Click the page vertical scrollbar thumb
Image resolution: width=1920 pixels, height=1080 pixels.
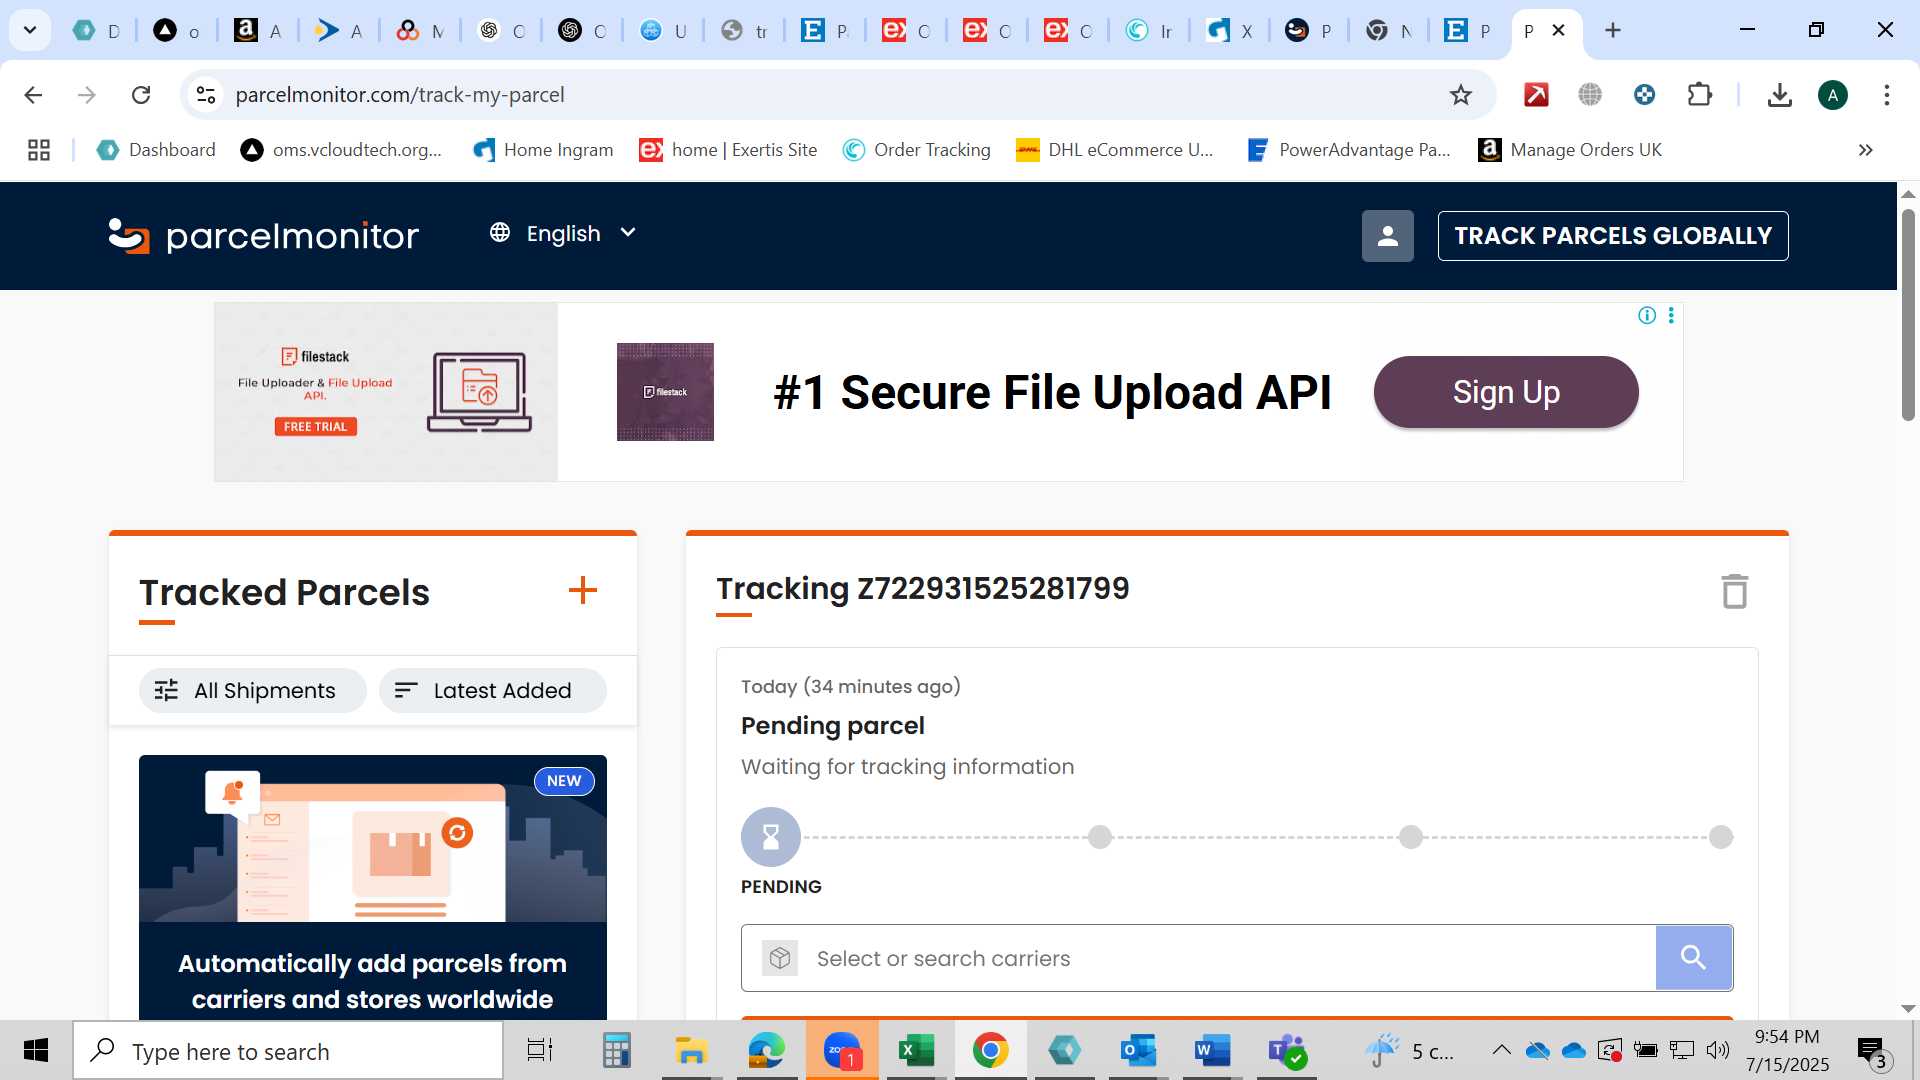click(x=1908, y=315)
